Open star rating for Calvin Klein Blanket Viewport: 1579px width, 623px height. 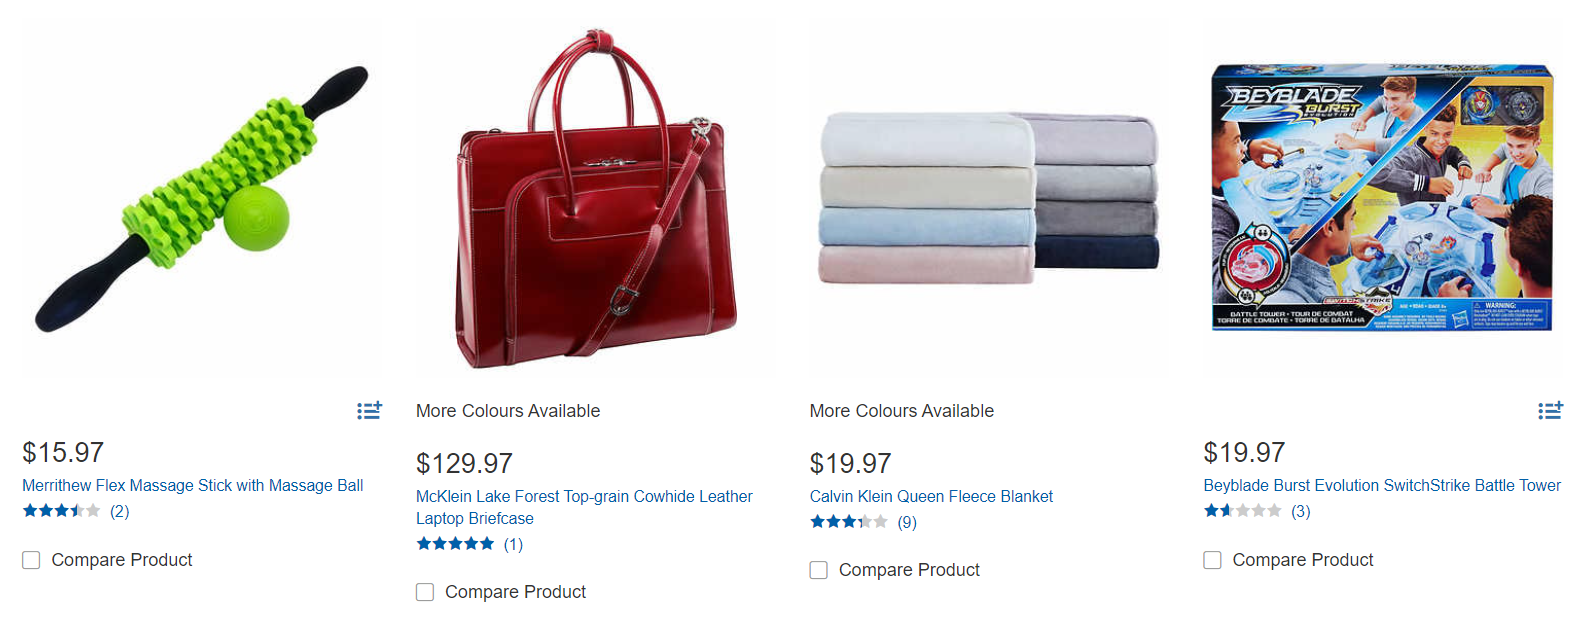[848, 522]
